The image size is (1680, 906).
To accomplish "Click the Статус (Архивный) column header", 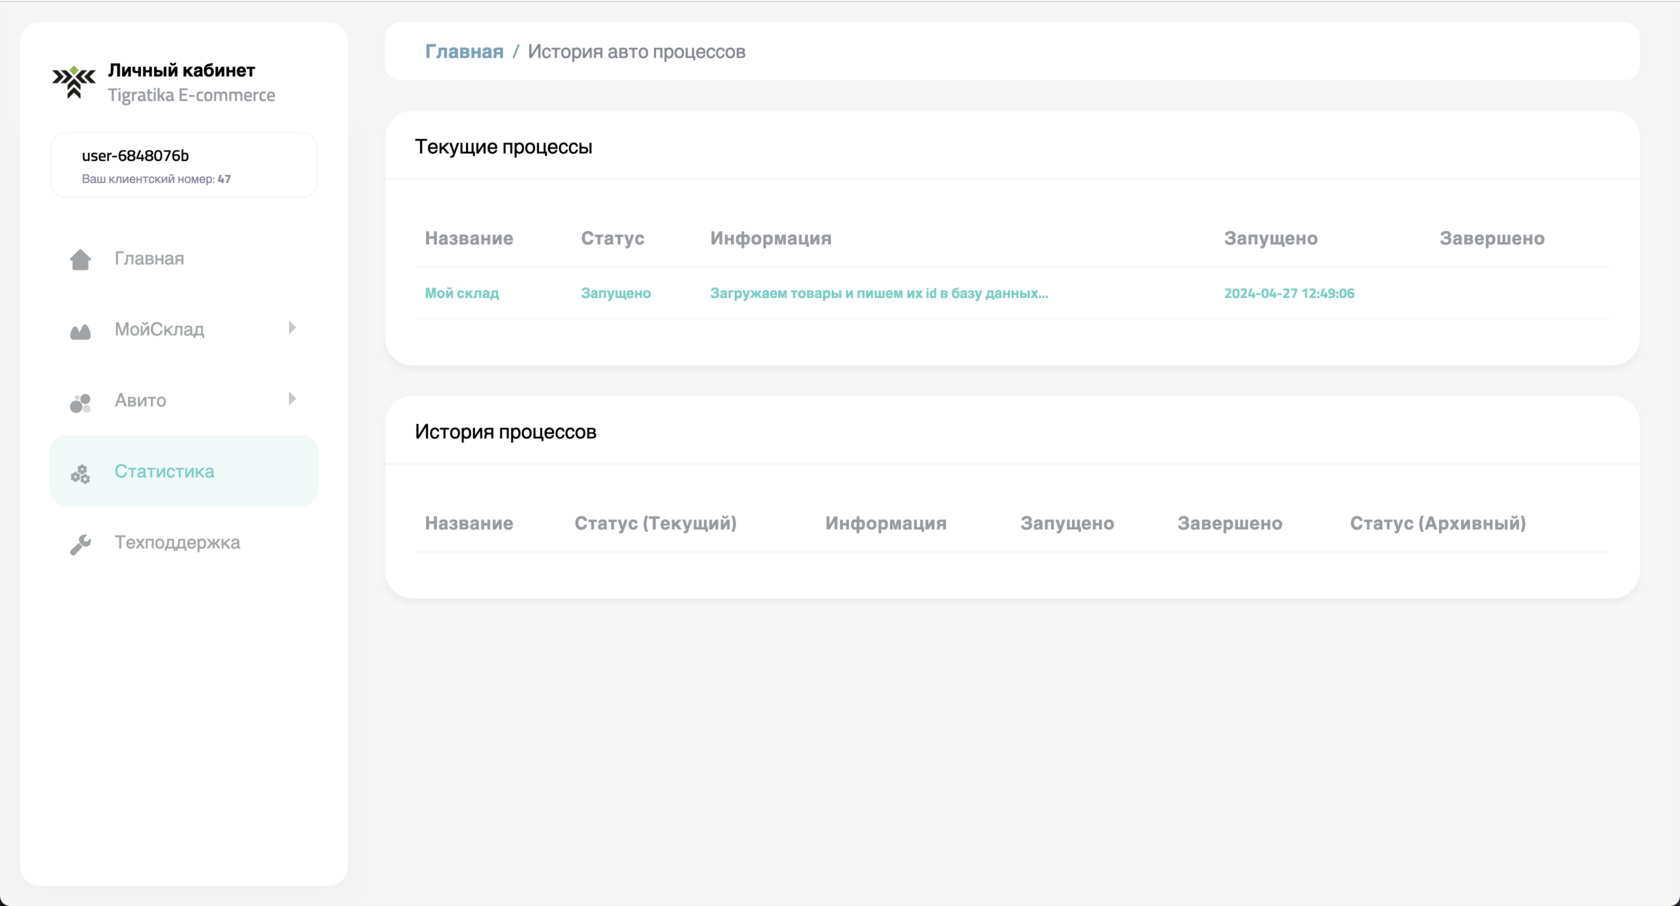I will coord(1438,523).
